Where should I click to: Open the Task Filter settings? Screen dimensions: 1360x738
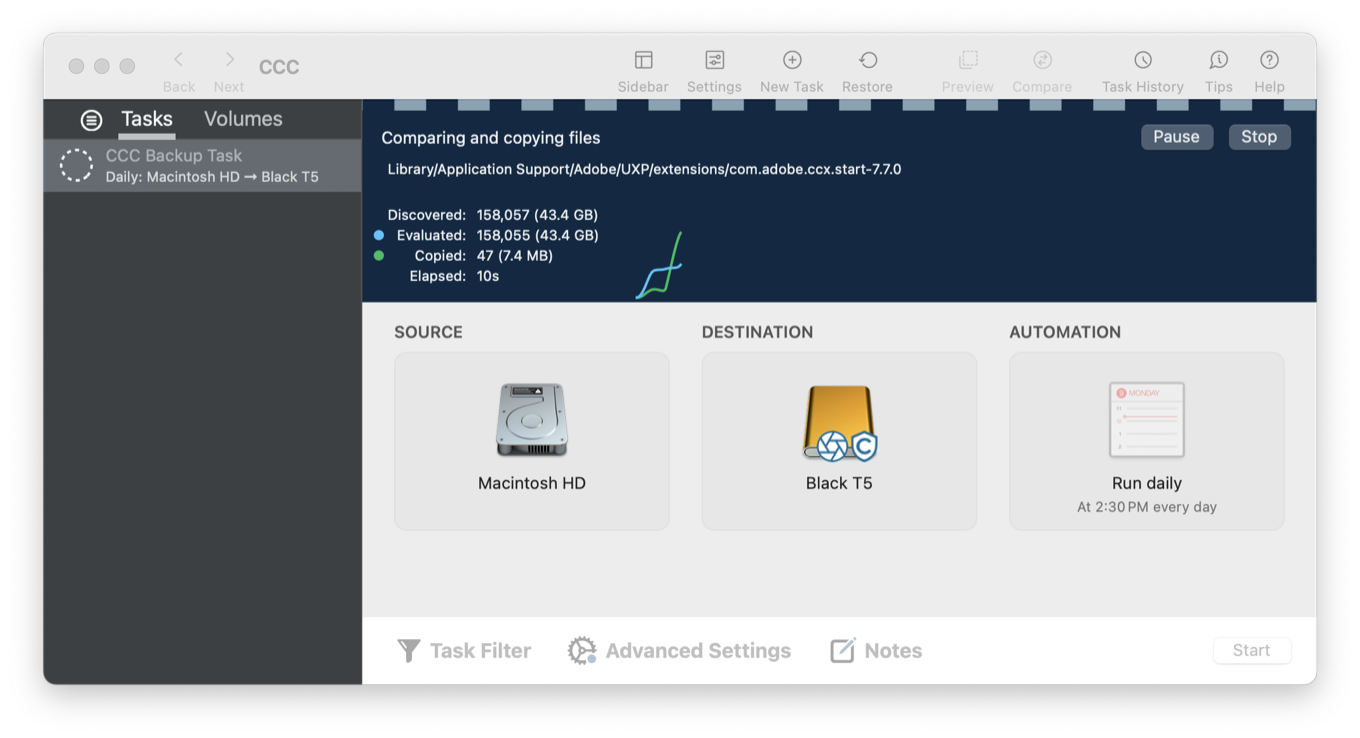[x=464, y=650]
